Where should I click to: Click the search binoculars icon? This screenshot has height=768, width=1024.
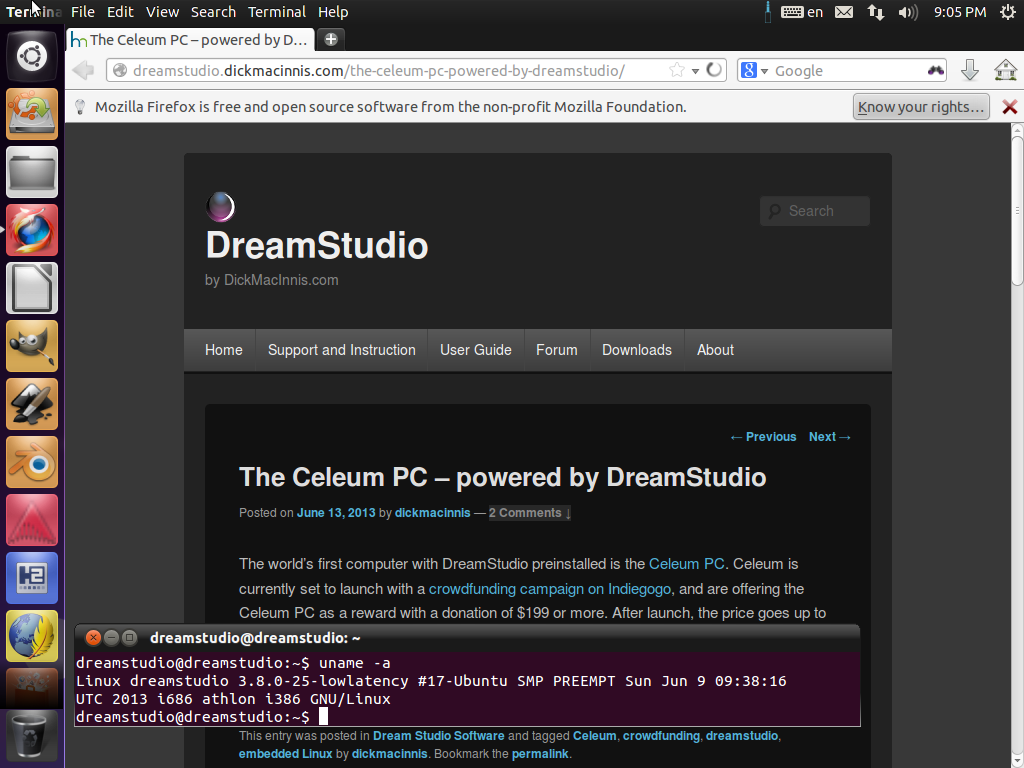click(936, 71)
